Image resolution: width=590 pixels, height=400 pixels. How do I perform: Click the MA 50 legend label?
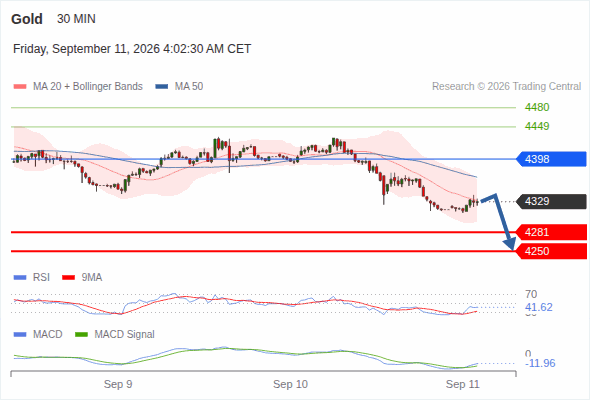point(189,87)
